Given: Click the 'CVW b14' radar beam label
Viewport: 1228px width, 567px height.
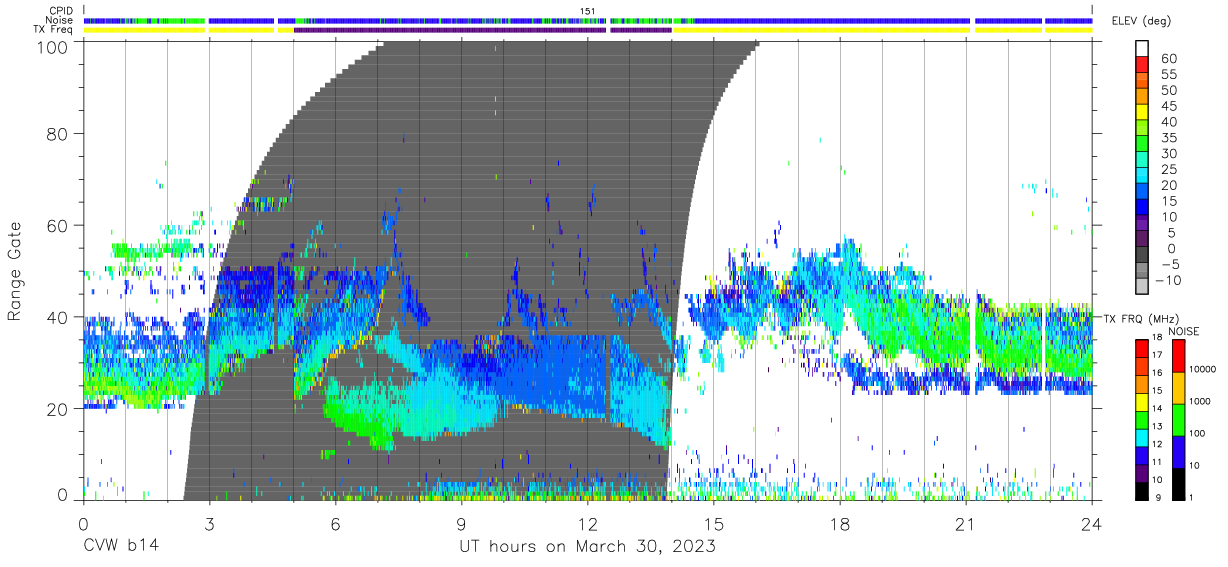Looking at the screenshot, I should (121, 547).
